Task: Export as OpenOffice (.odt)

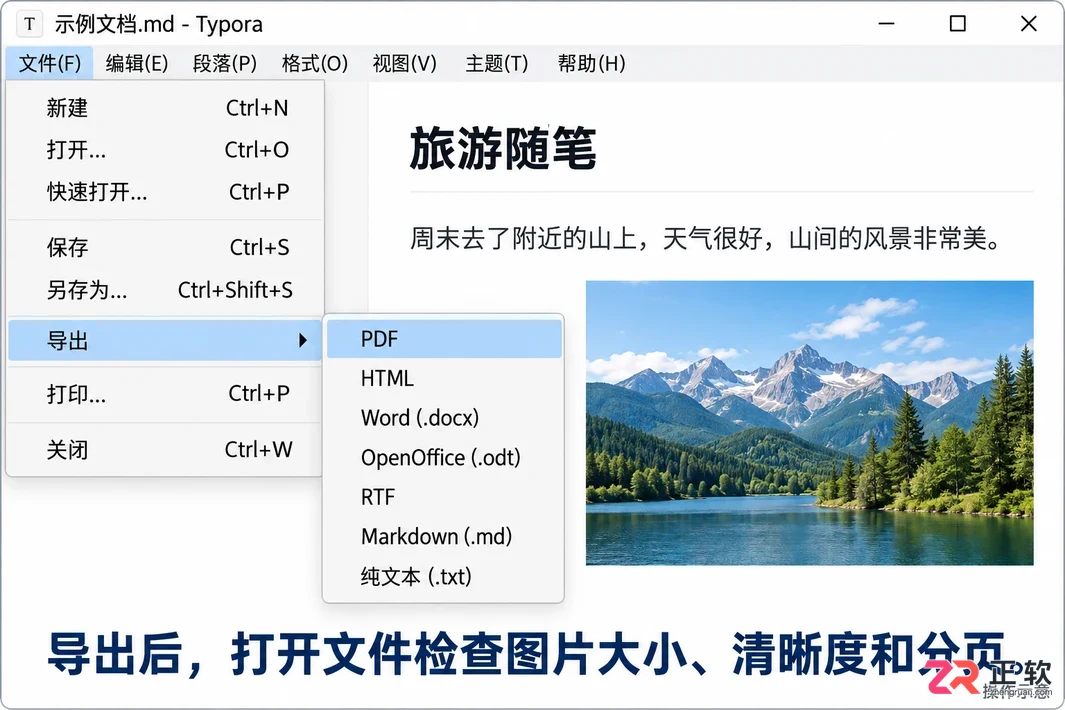Action: pyautogui.click(x=444, y=457)
